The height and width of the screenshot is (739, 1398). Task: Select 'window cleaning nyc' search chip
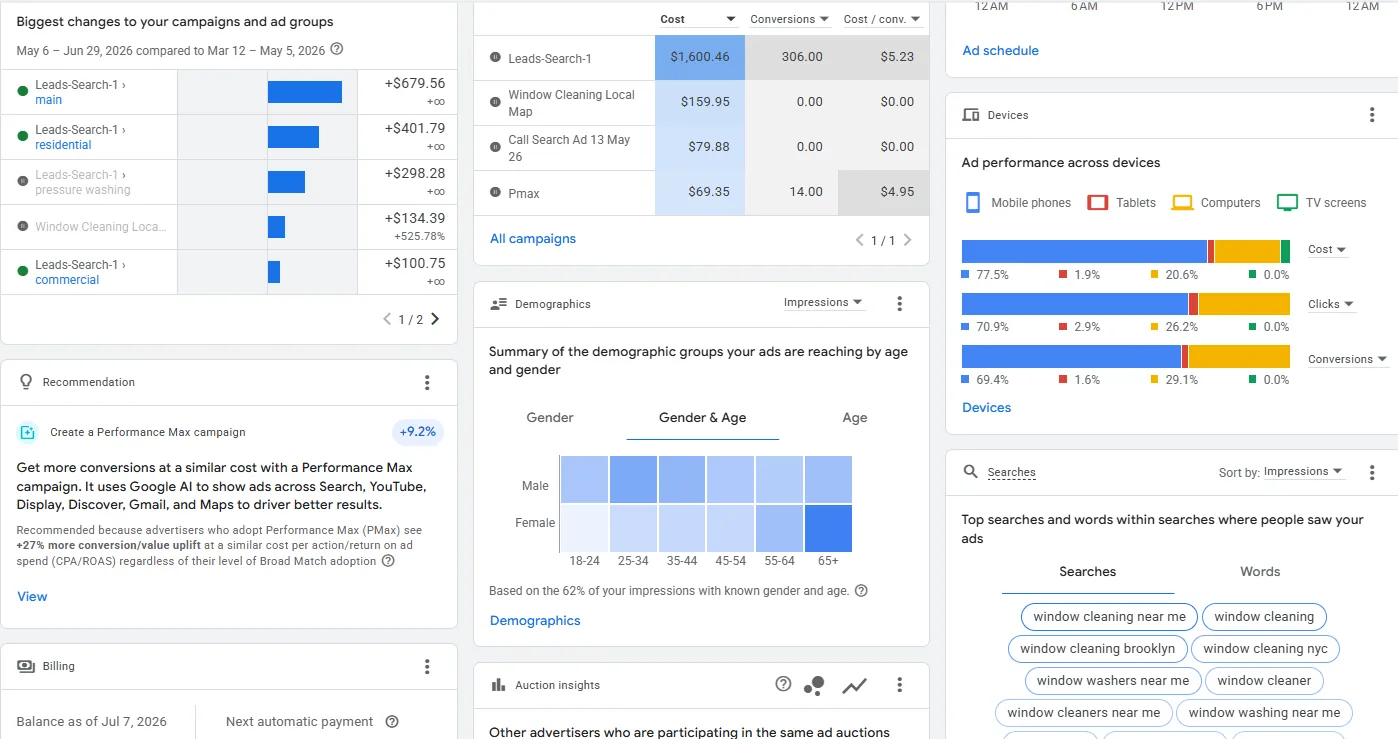(x=1265, y=649)
